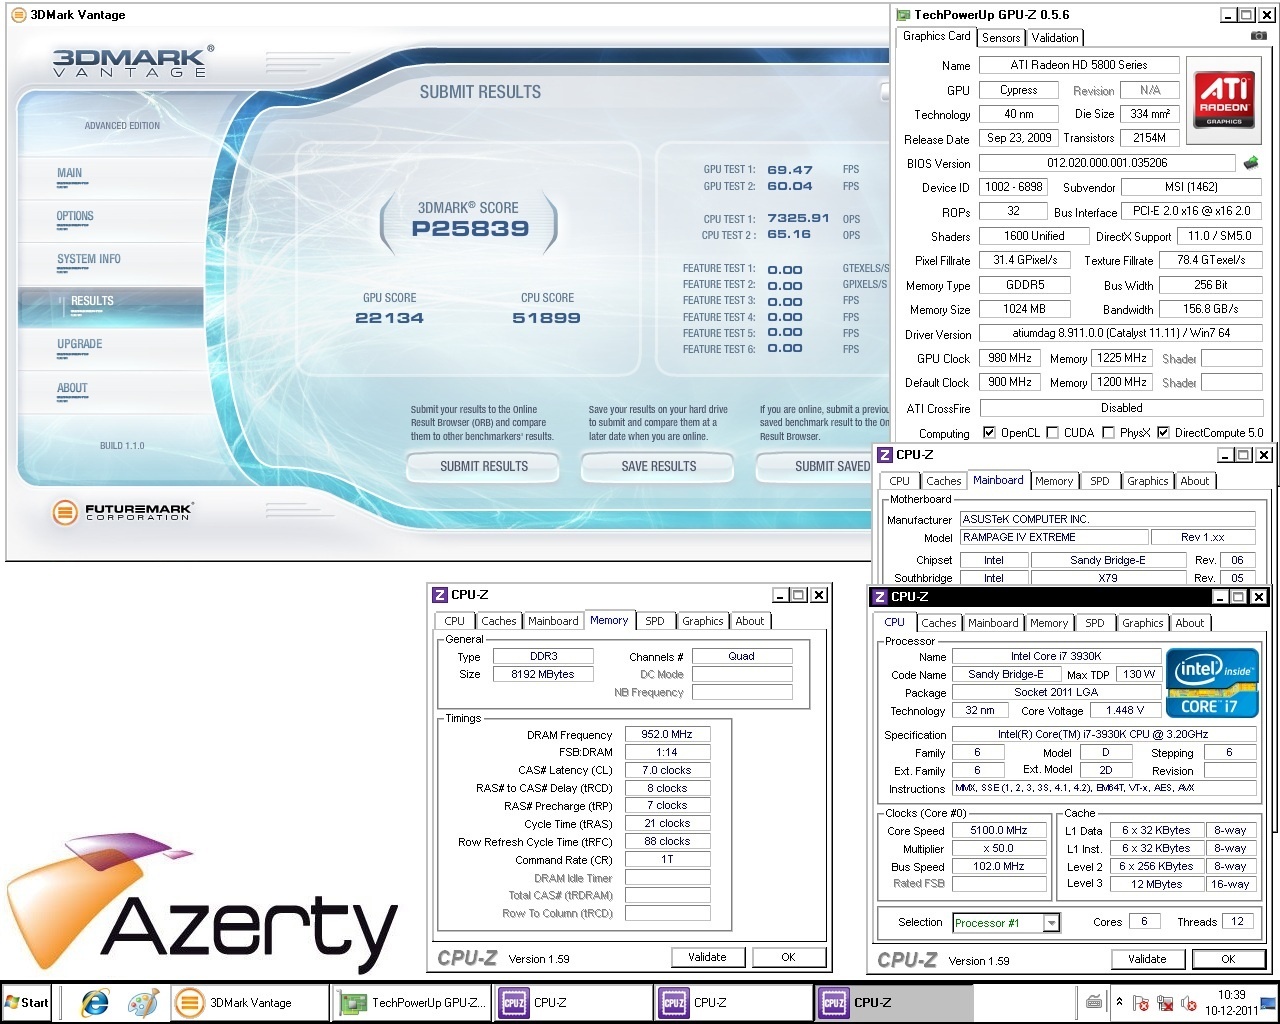Click the ATI Radeon logo in GPU-Z
1280x1024 pixels.
click(1224, 99)
